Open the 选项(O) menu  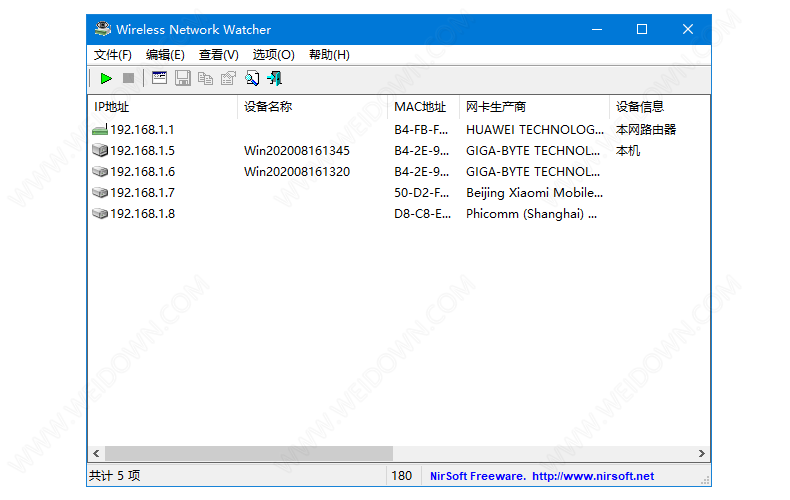(273, 55)
